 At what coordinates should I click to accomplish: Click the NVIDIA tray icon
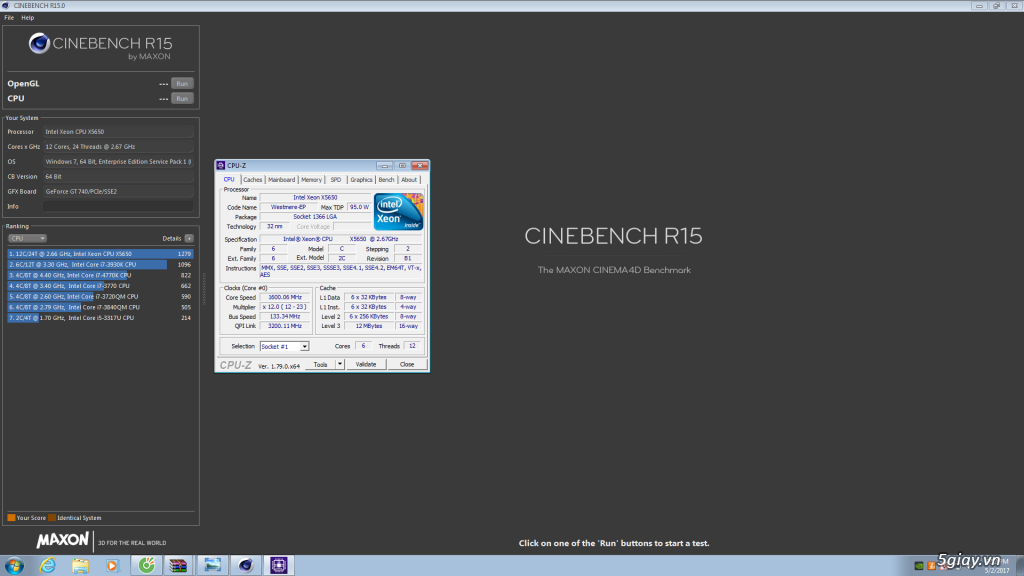(x=919, y=566)
